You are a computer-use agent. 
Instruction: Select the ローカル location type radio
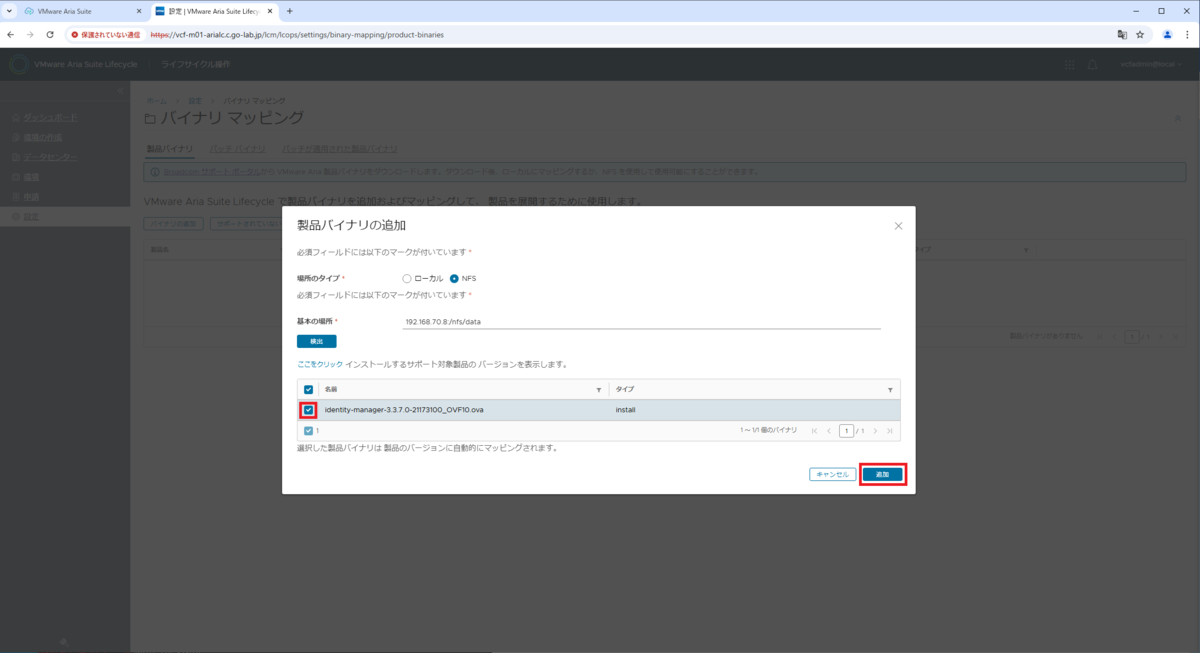click(x=406, y=278)
